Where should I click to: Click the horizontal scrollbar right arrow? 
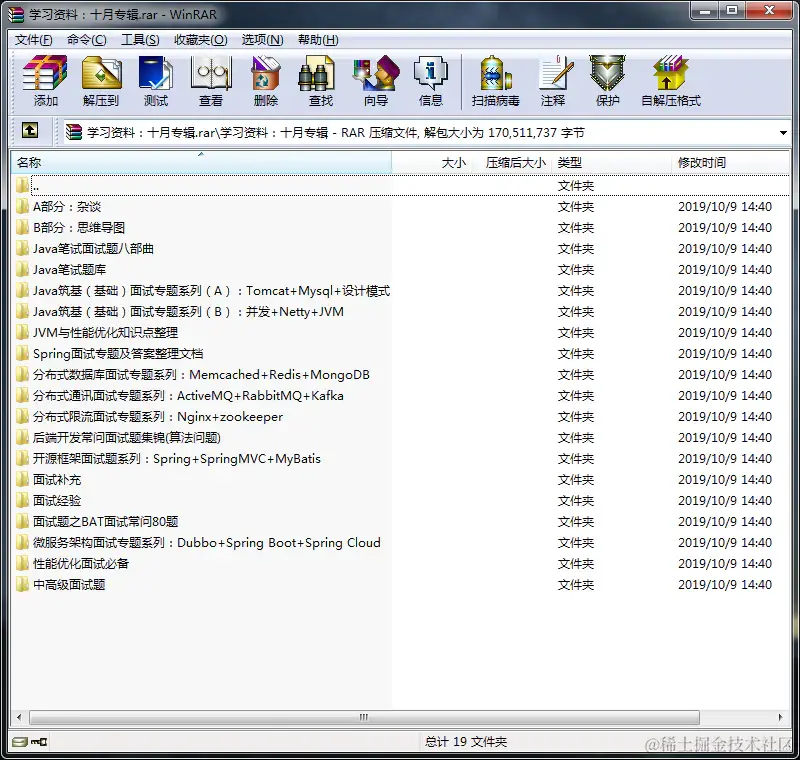pos(780,717)
